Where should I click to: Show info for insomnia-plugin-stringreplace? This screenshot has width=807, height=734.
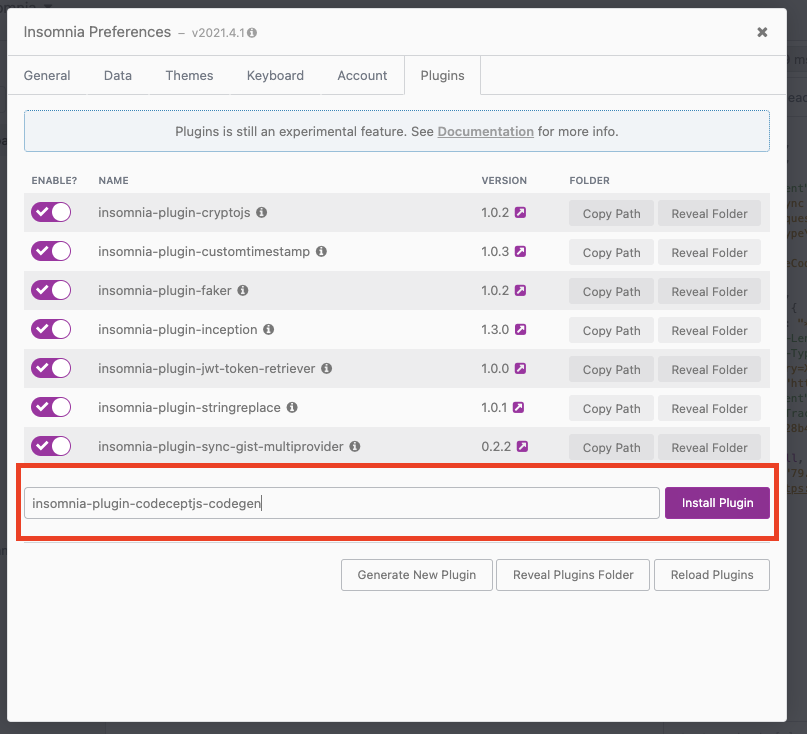coord(292,407)
